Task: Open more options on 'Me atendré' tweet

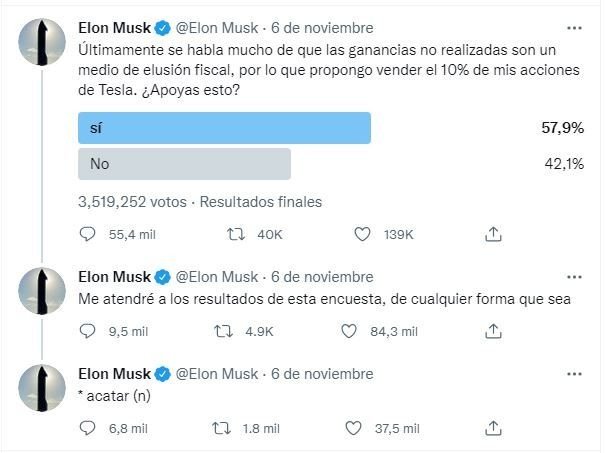Action: click(x=574, y=277)
